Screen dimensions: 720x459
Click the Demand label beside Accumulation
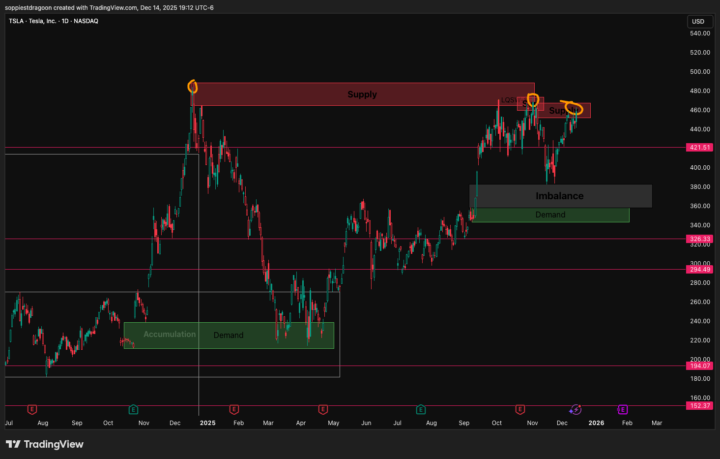[x=228, y=335]
